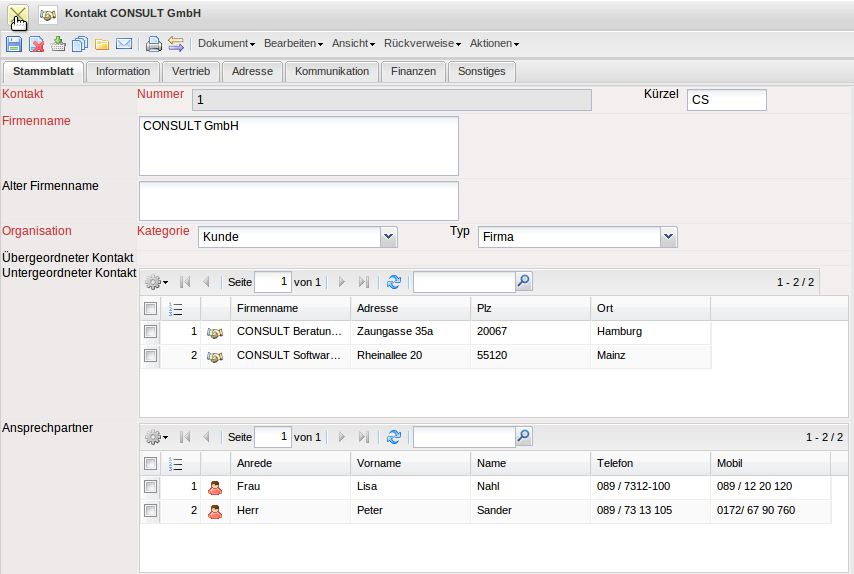Refresh the Untergeordneter Kontakt list

click(393, 283)
